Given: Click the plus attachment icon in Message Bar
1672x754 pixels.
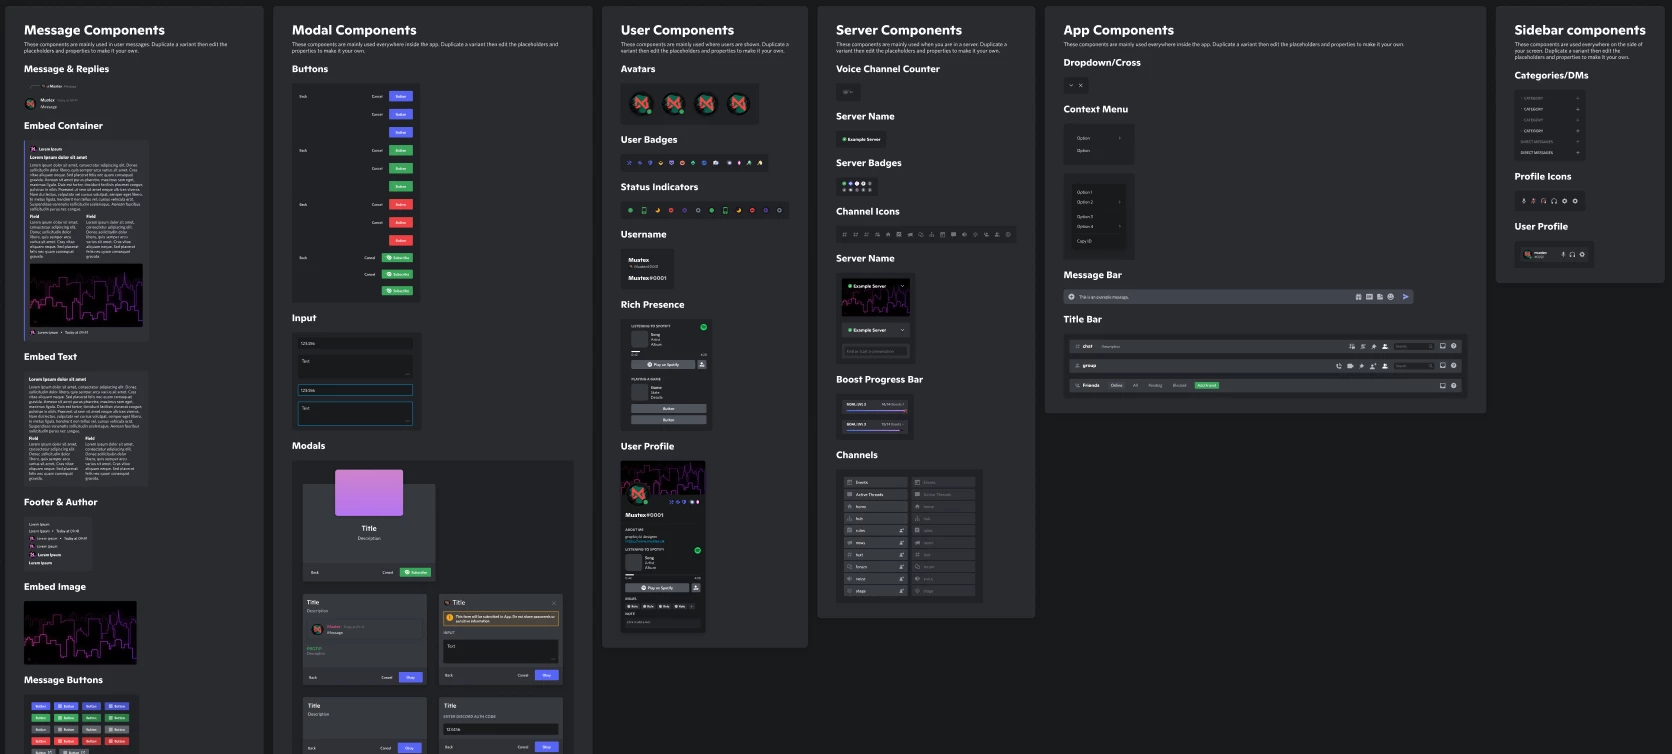Looking at the screenshot, I should click(x=1071, y=297).
